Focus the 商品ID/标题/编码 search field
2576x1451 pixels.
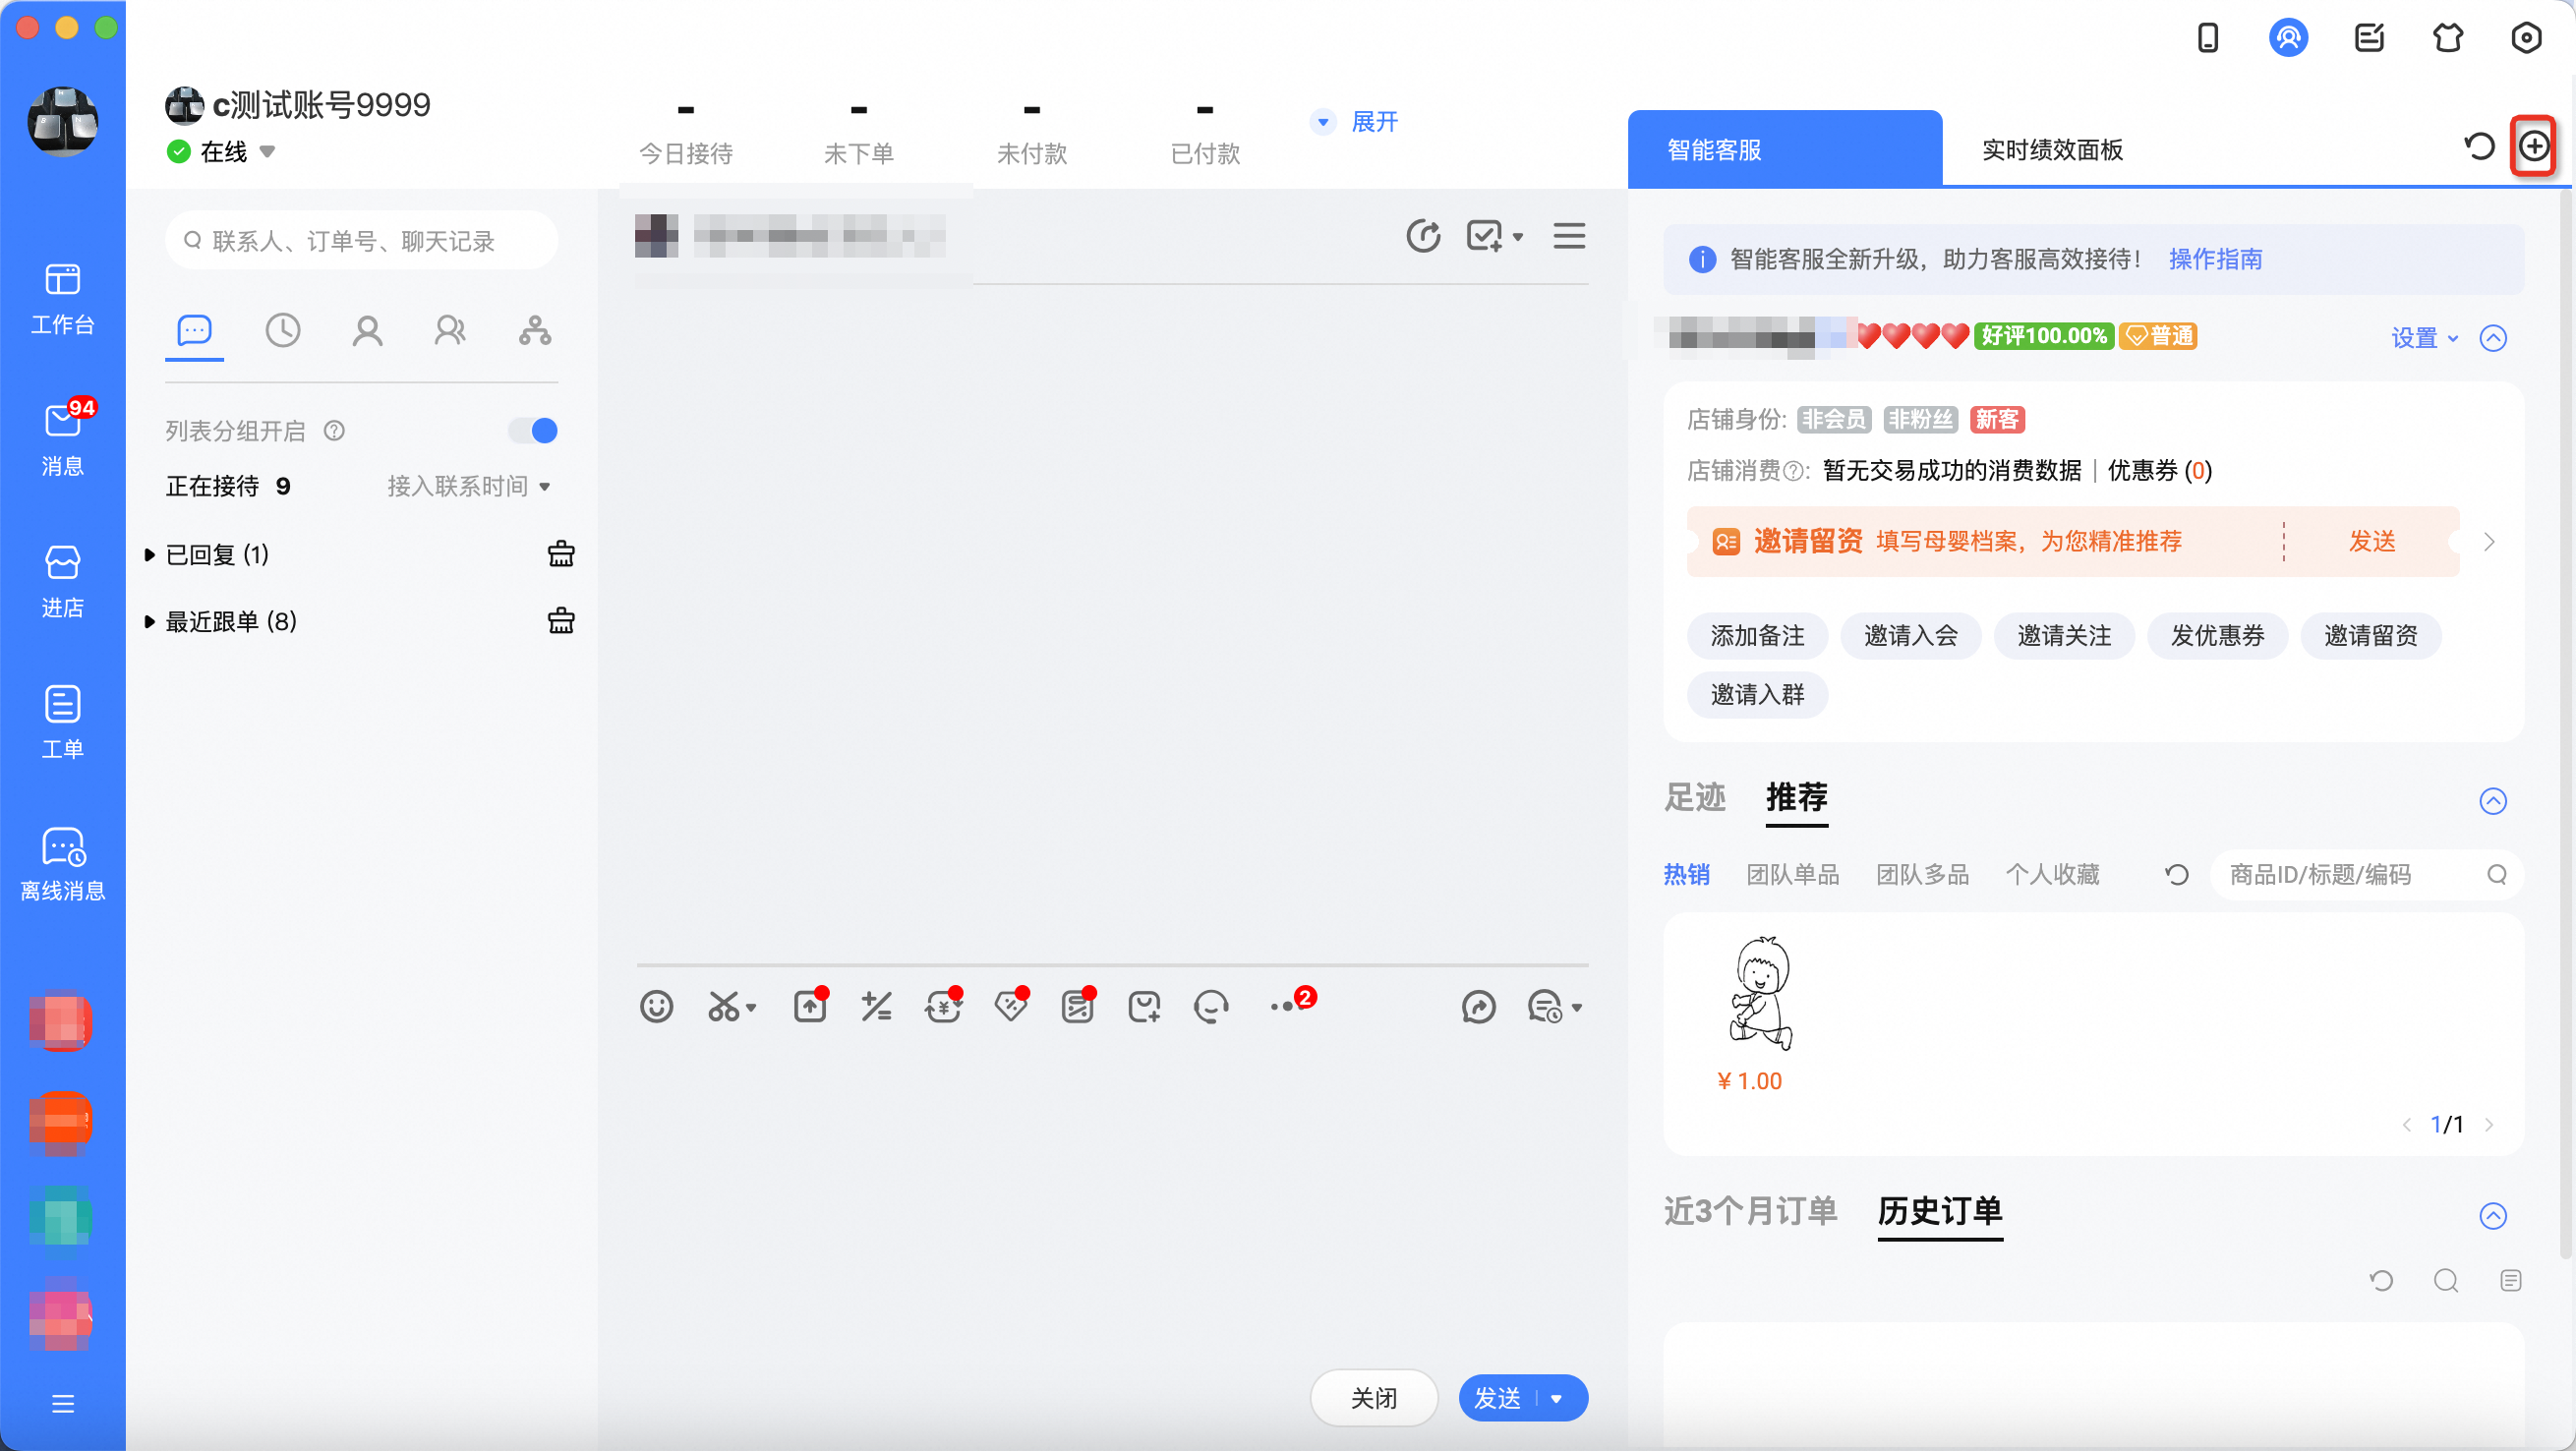pos(2367,875)
